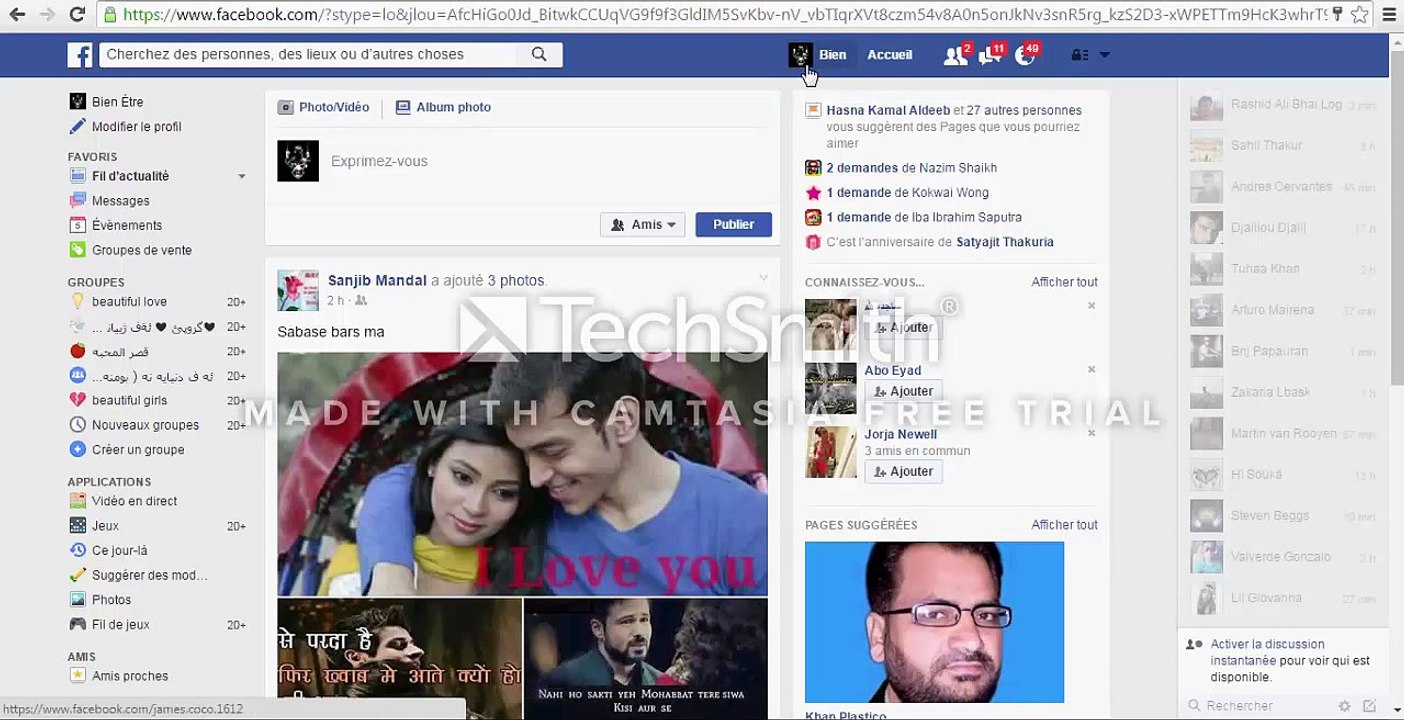Open Sanjib Mandal's profile name link
Image resolution: width=1404 pixels, height=720 pixels.
pyautogui.click(x=377, y=281)
